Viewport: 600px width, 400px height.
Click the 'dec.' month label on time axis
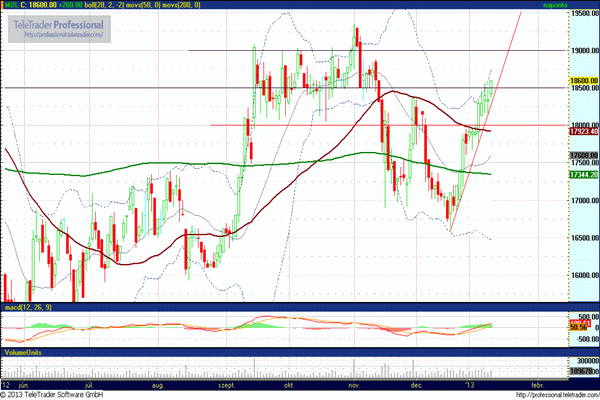pyautogui.click(x=416, y=385)
